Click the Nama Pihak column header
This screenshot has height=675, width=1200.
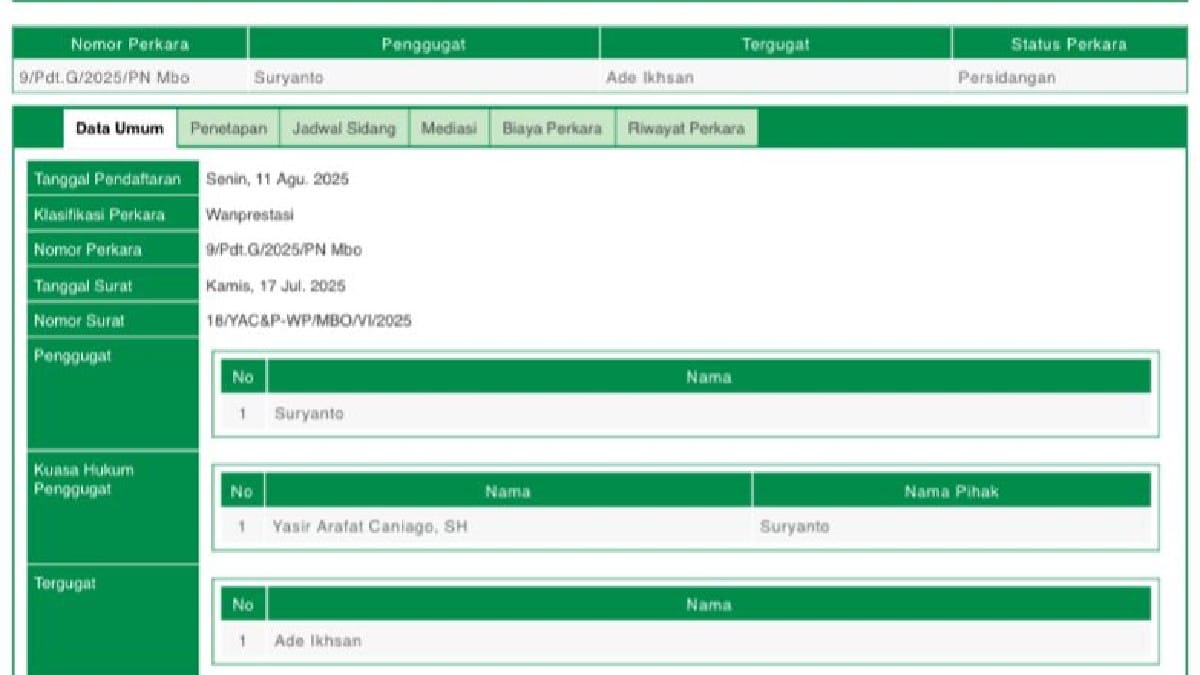tap(951, 491)
